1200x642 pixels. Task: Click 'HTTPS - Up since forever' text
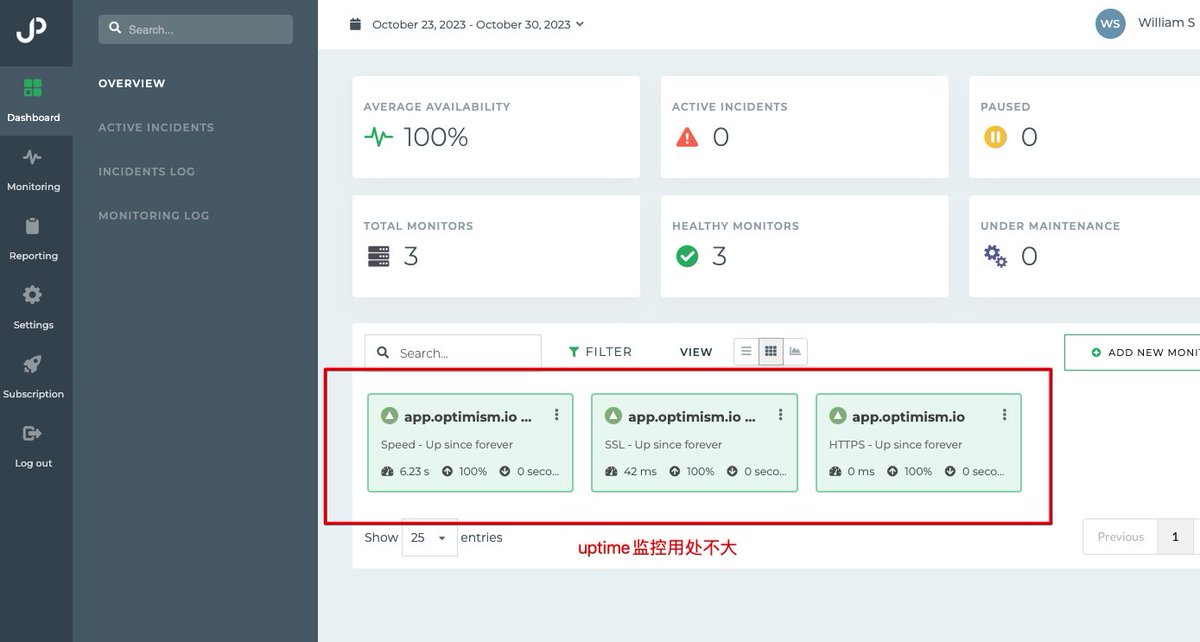pos(896,444)
